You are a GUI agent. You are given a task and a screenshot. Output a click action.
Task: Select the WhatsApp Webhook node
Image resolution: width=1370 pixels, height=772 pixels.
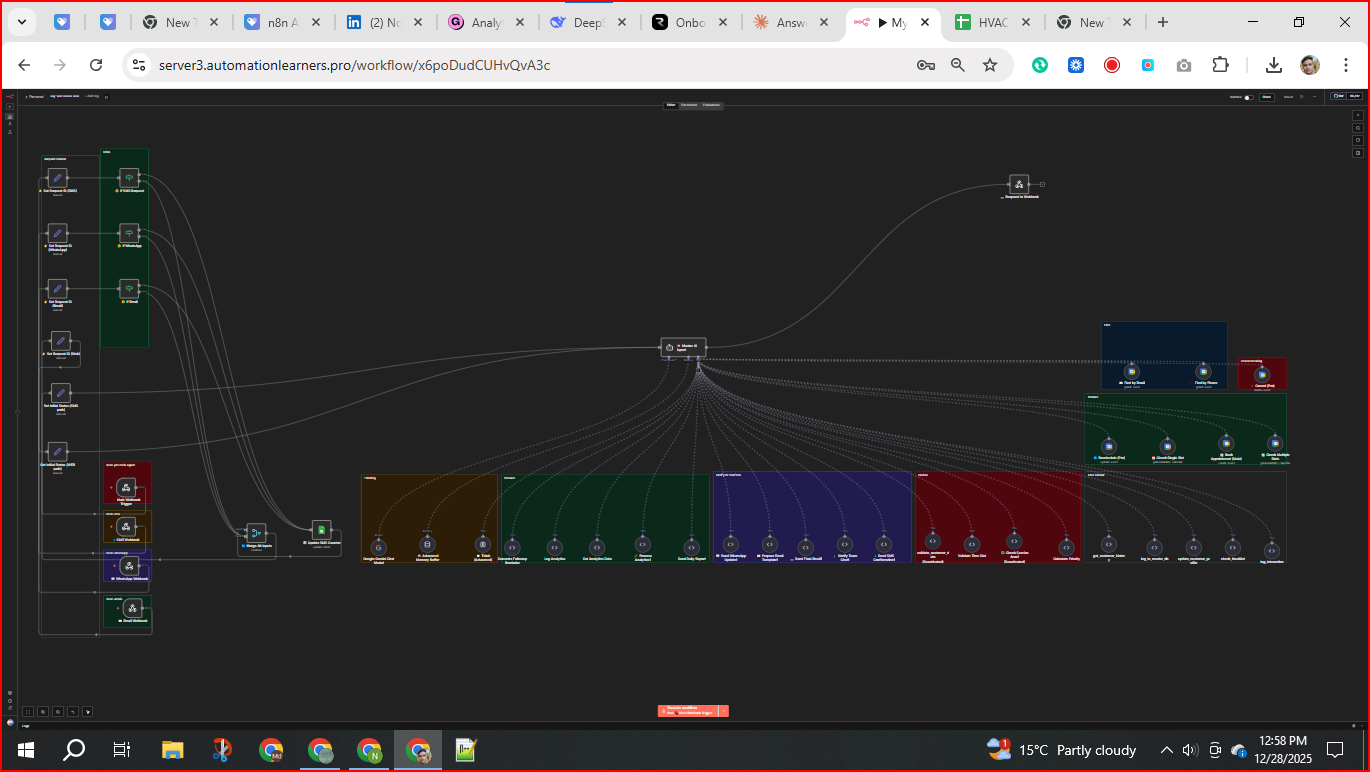coord(127,565)
